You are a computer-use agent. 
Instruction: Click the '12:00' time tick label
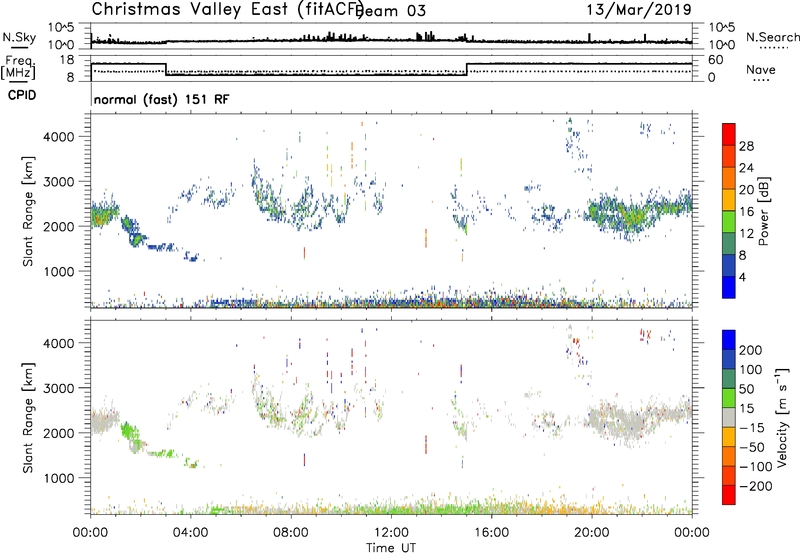(391, 533)
